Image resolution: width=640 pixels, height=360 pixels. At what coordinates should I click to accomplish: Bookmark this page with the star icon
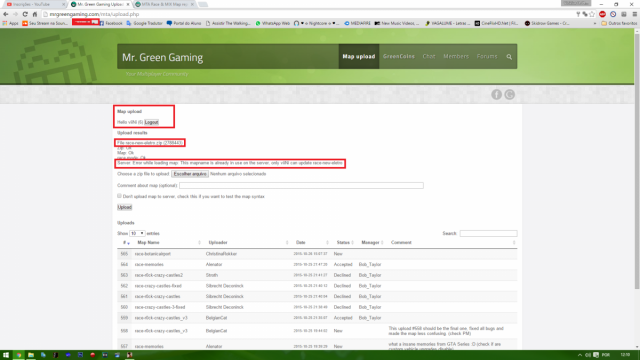point(592,14)
